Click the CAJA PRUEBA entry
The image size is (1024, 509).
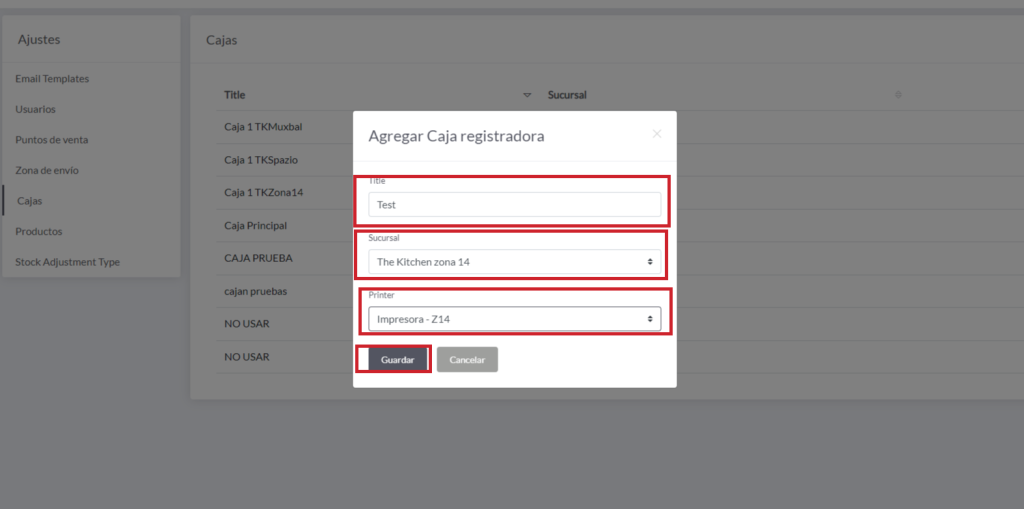[258, 258]
